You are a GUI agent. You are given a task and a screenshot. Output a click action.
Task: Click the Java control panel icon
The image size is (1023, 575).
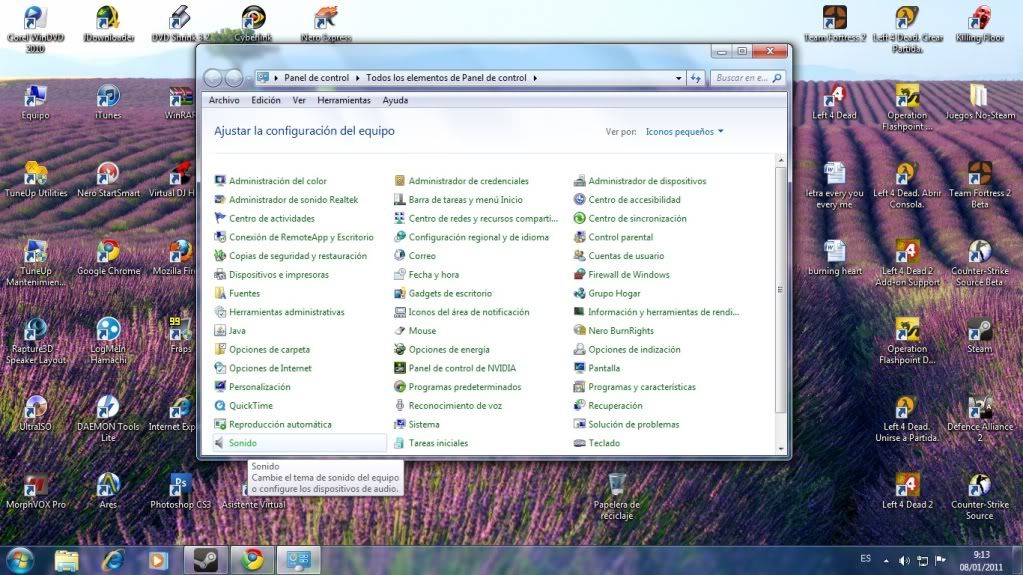(x=220, y=331)
